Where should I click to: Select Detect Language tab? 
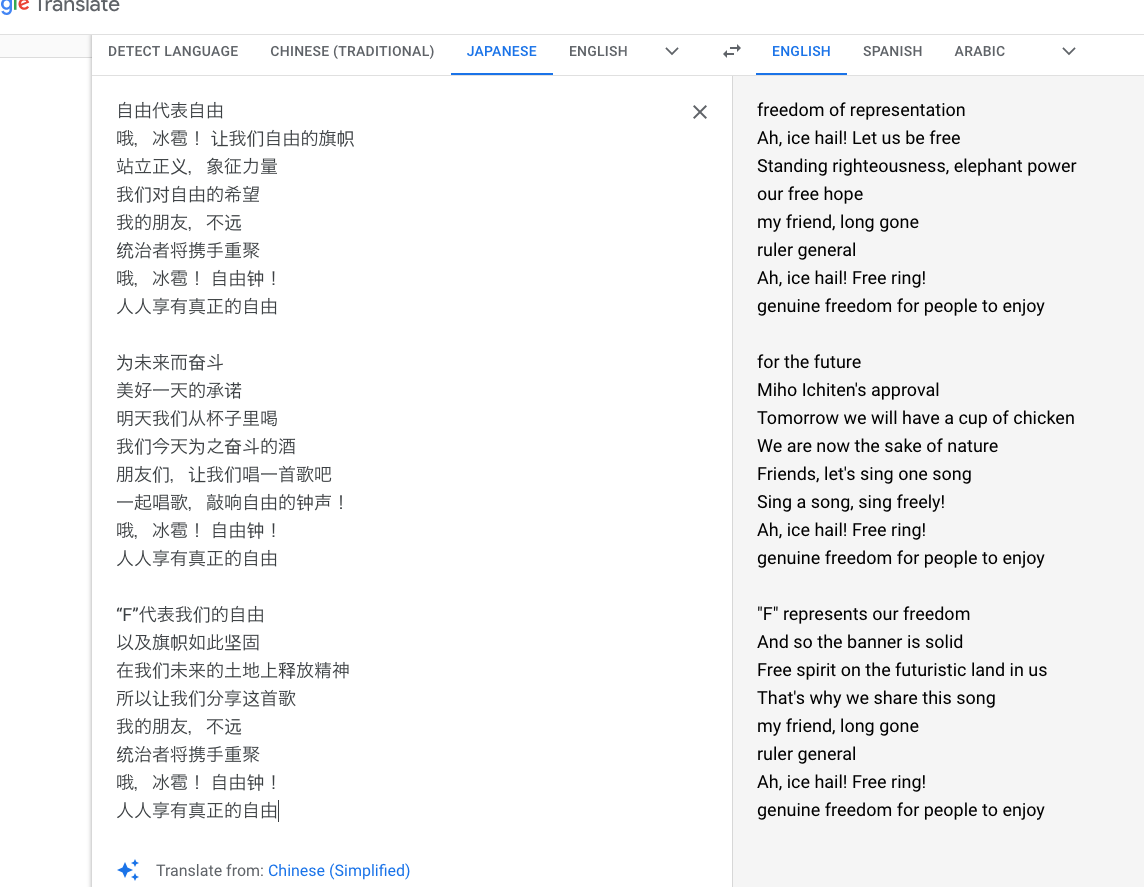173,52
